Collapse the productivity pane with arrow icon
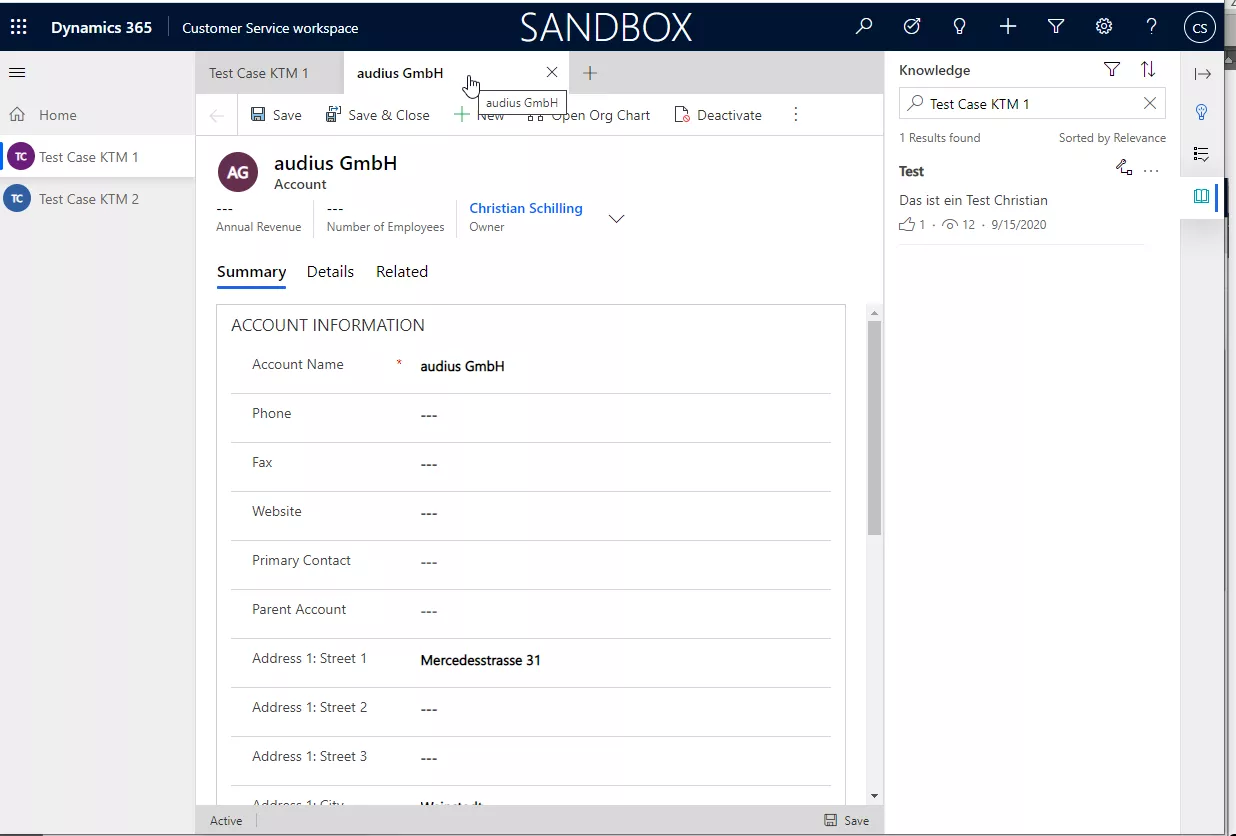Image resolution: width=1236 pixels, height=836 pixels. coord(1202,74)
